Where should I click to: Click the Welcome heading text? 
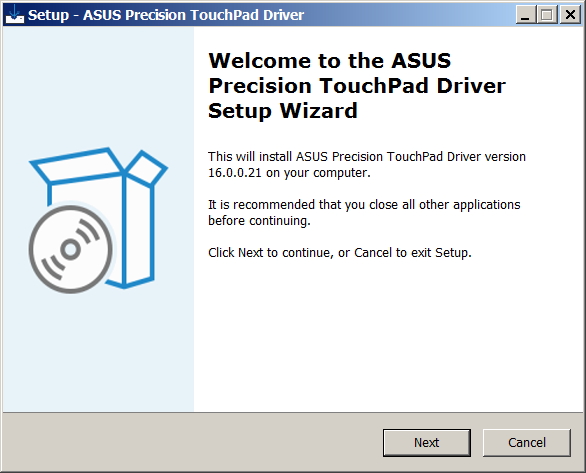[357, 86]
